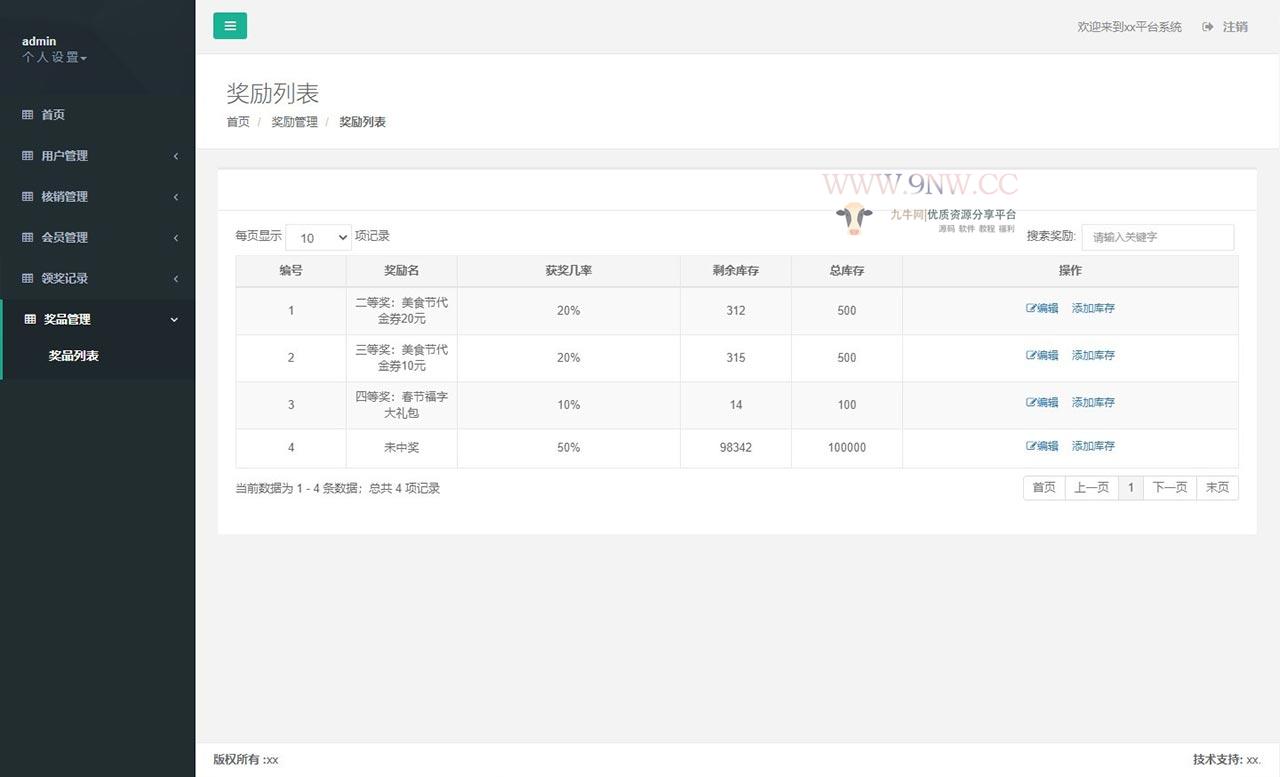
Task: Select 奖品列表 sidebar submenu item
Action: tap(74, 356)
